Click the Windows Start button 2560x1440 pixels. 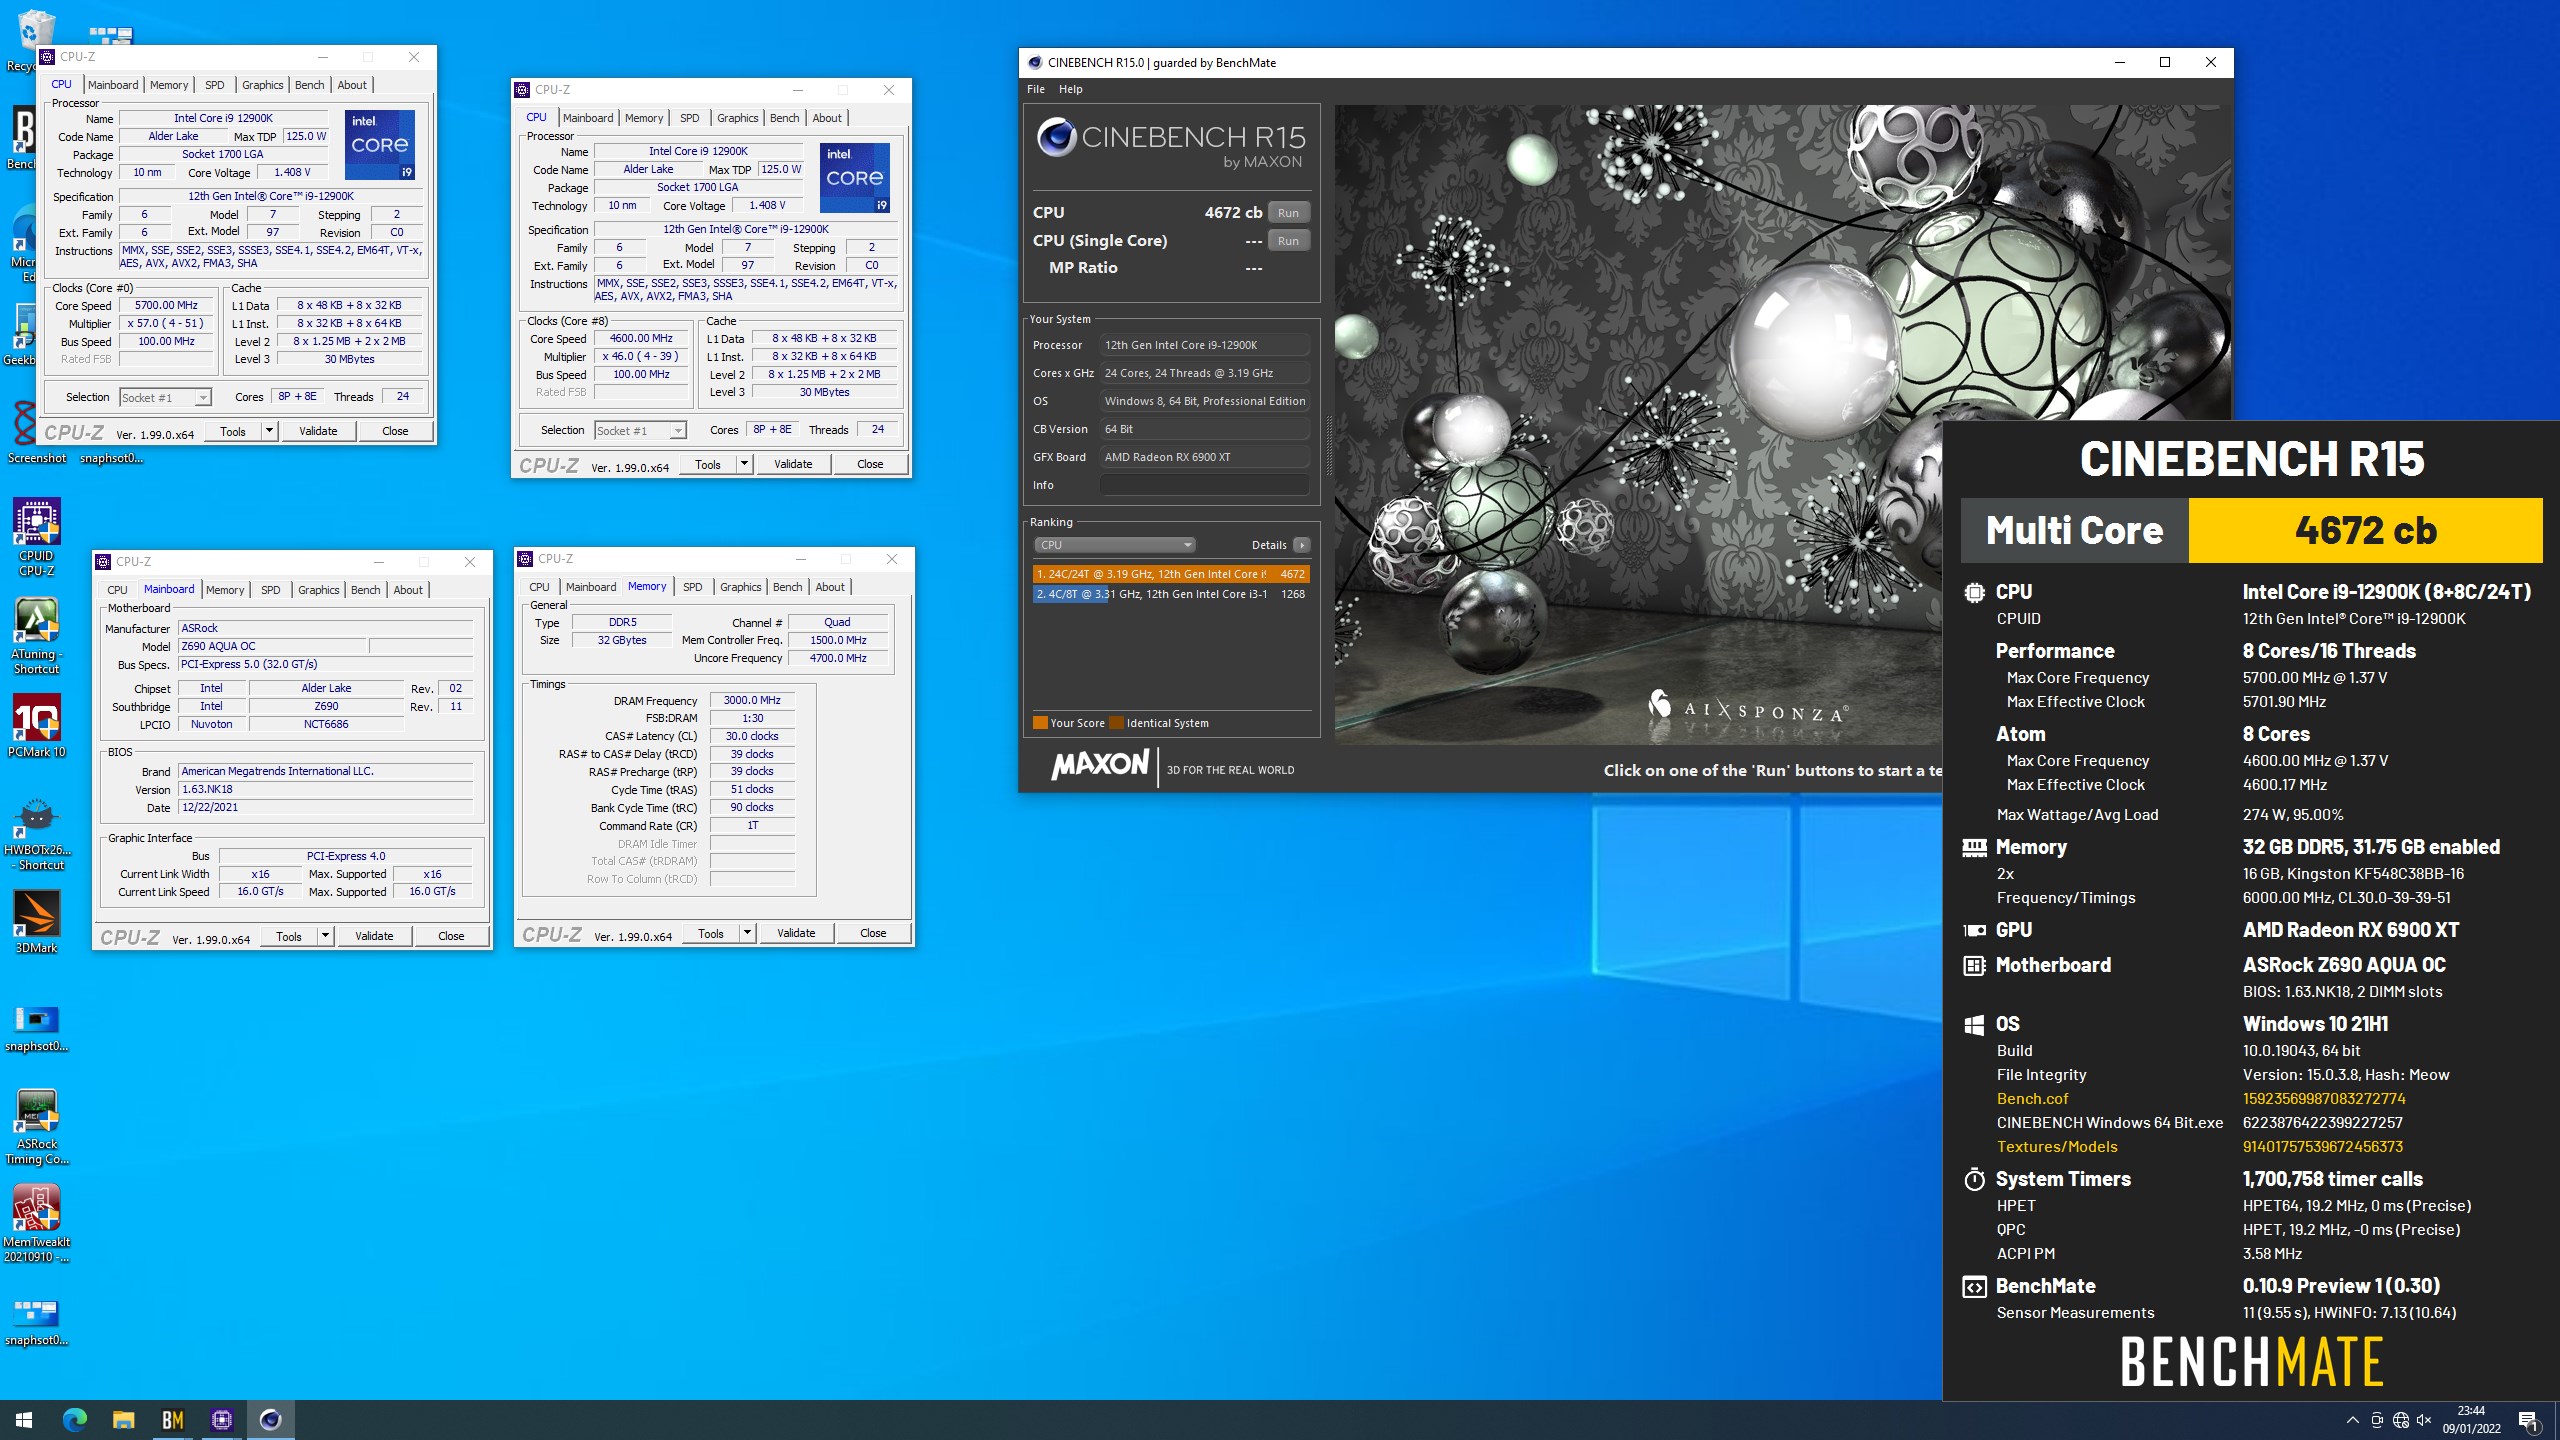click(24, 1420)
